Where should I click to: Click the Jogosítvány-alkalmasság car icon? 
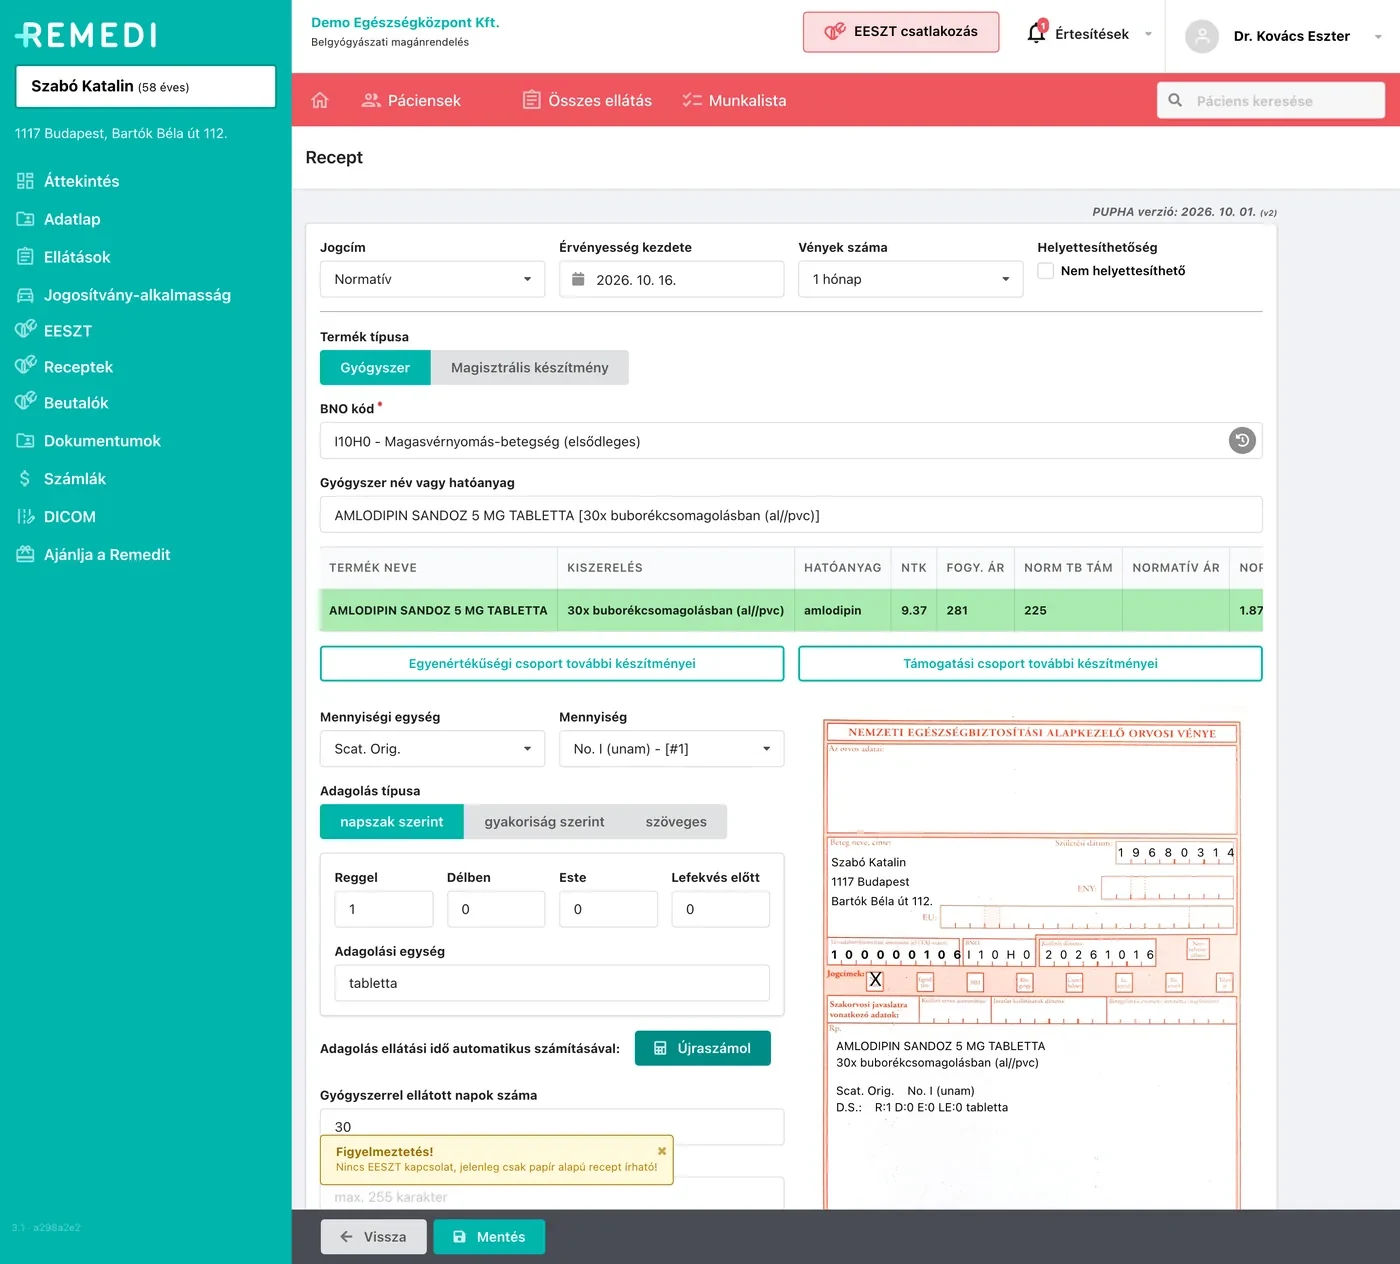point(25,295)
